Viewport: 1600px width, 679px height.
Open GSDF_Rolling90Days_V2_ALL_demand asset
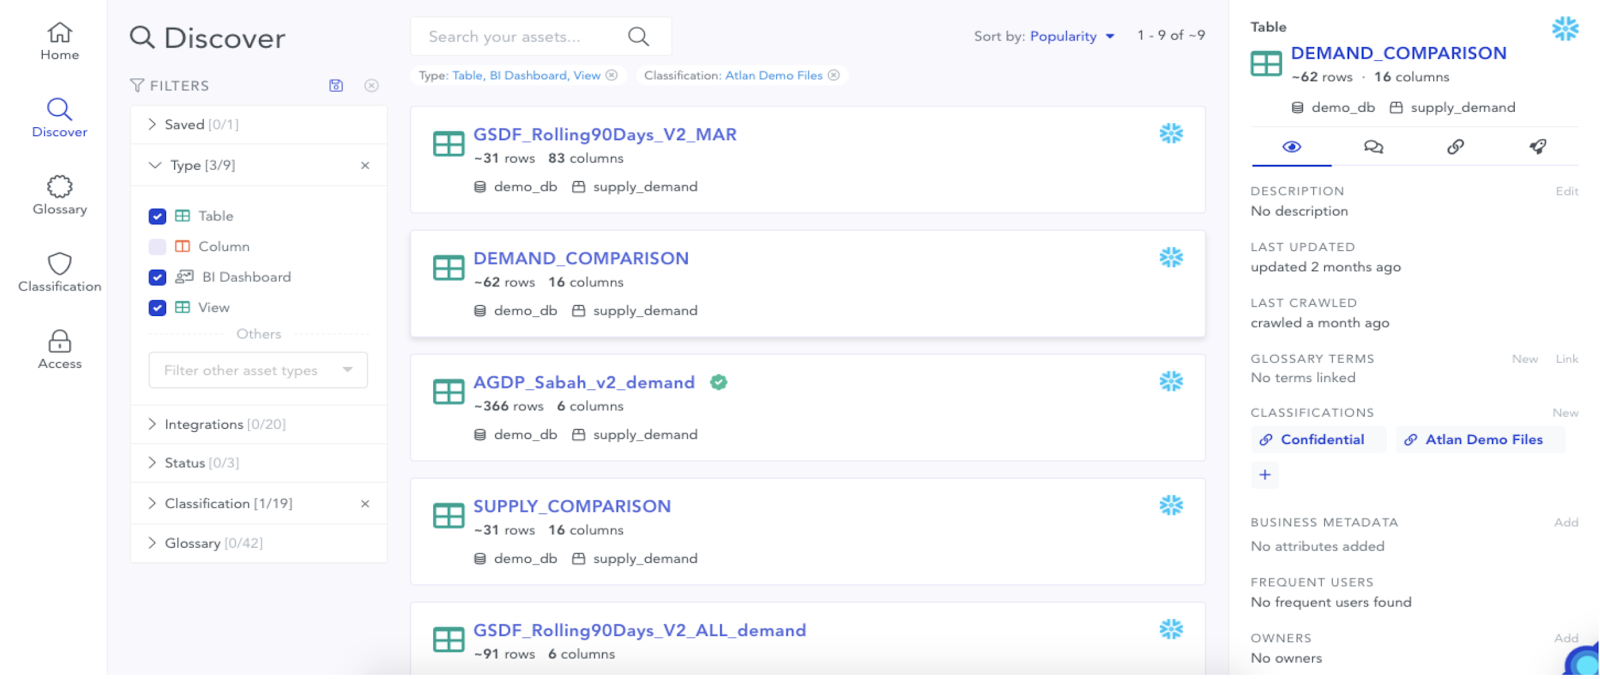pyautogui.click(x=640, y=630)
